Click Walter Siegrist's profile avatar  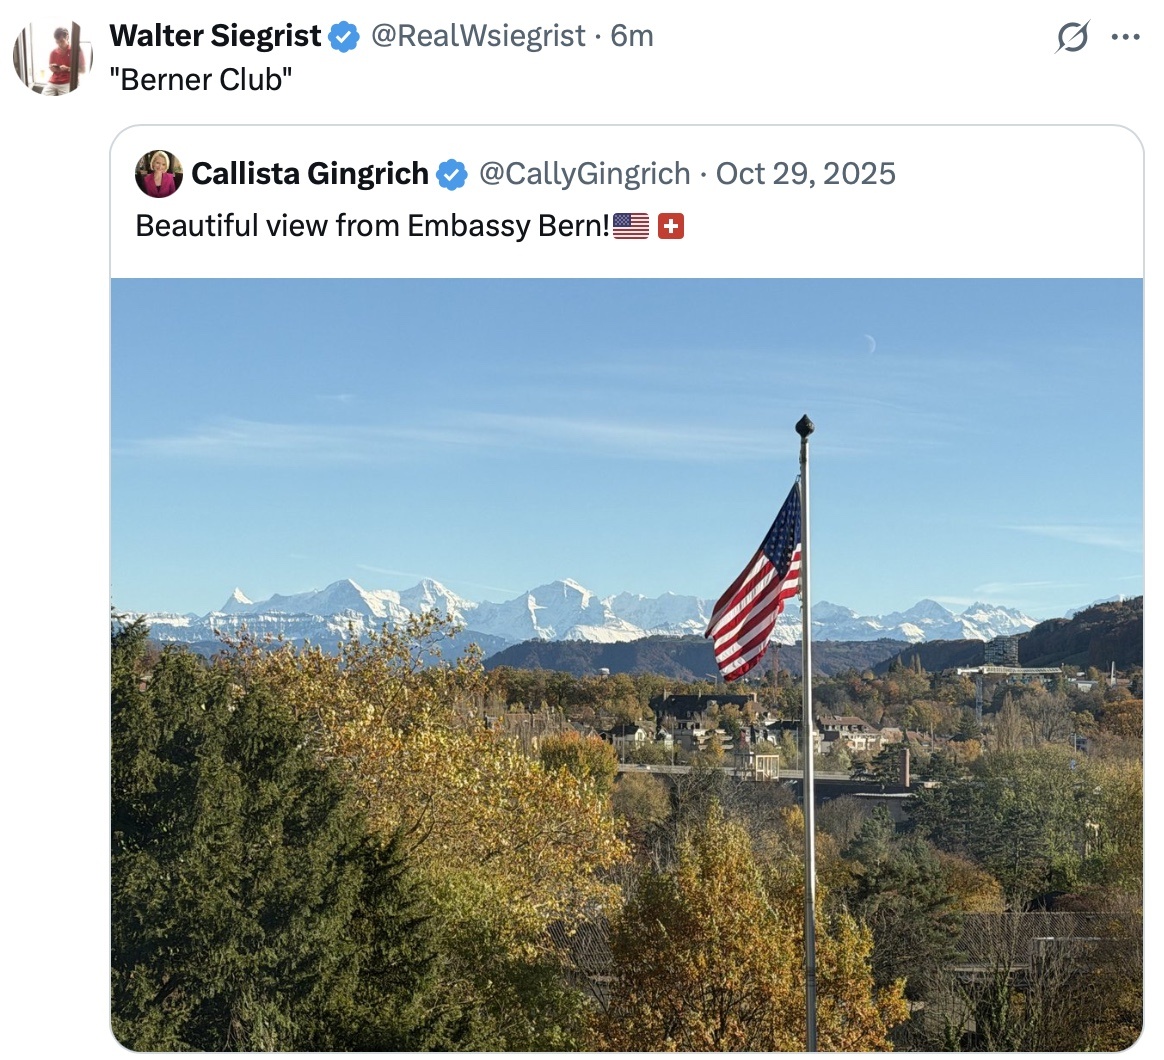click(x=53, y=58)
